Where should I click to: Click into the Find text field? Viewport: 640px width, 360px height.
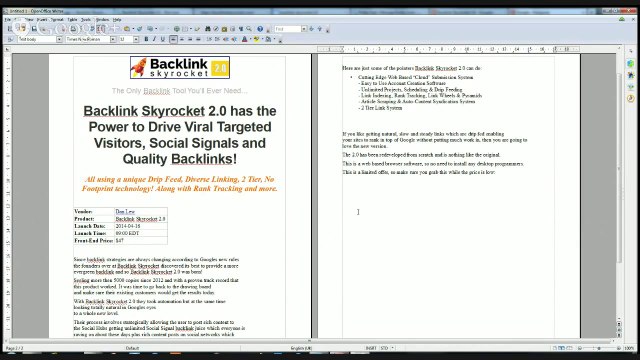point(288,29)
